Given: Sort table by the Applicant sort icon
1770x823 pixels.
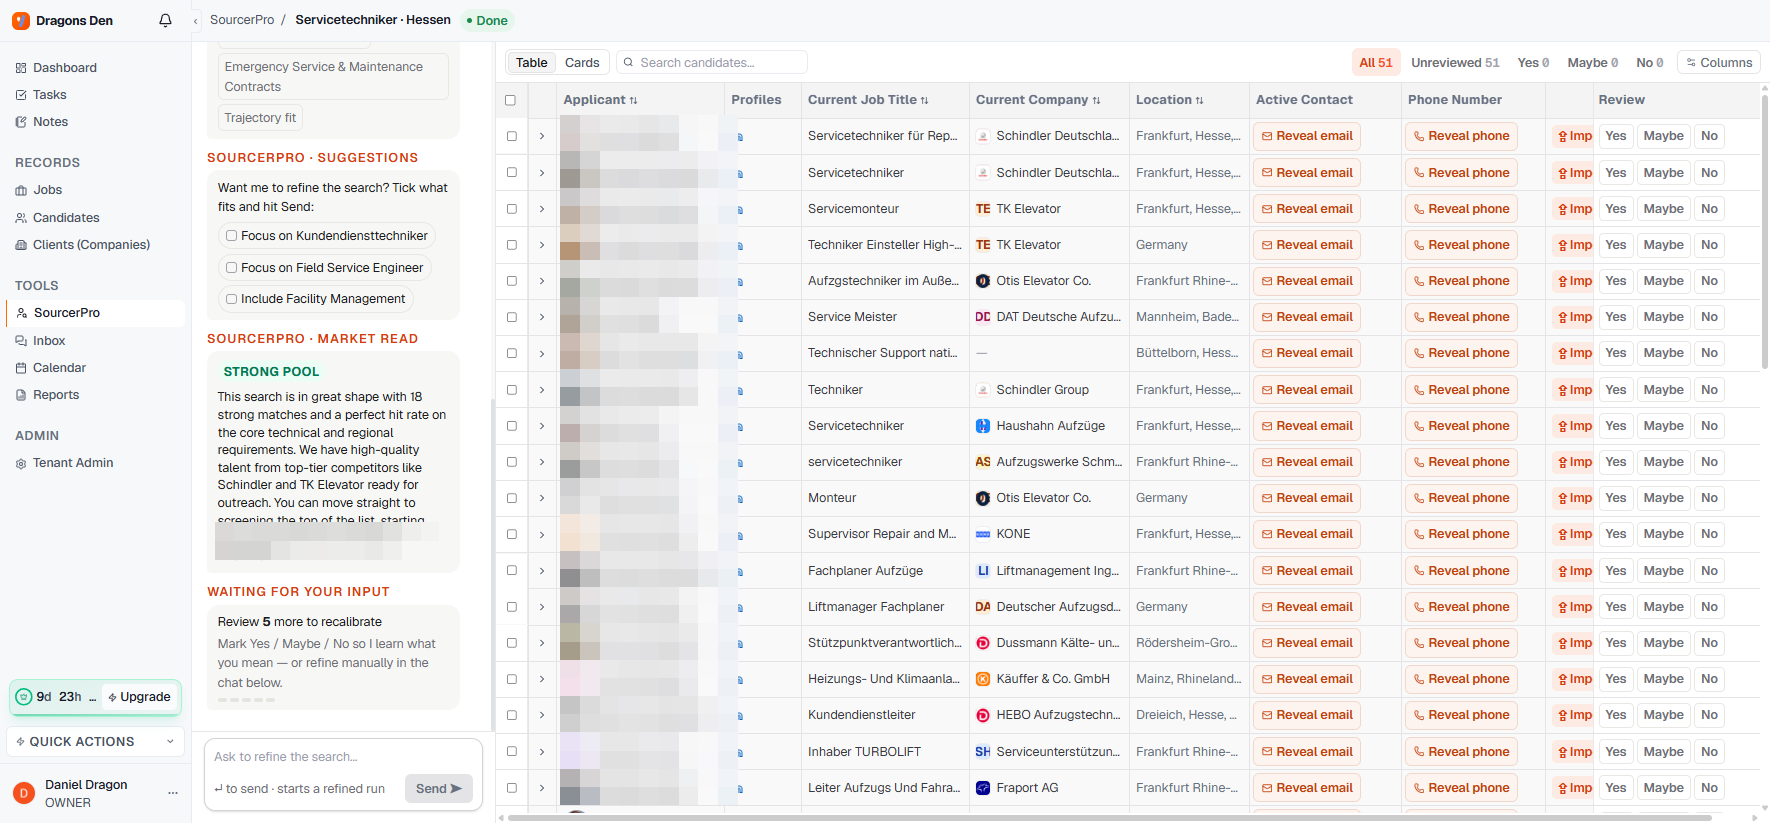Looking at the screenshot, I should [633, 100].
